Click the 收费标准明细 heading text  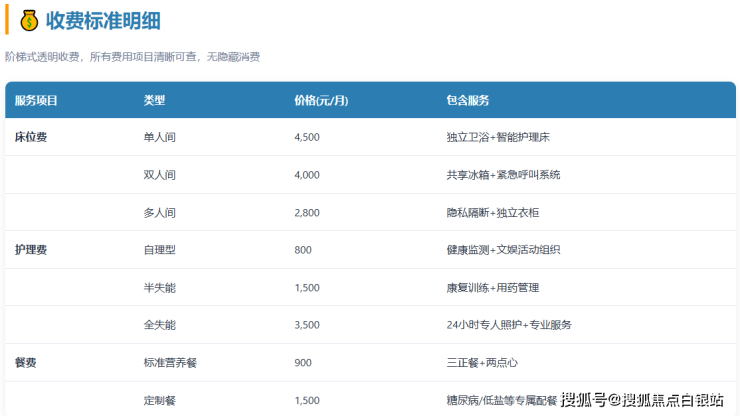pos(102,20)
